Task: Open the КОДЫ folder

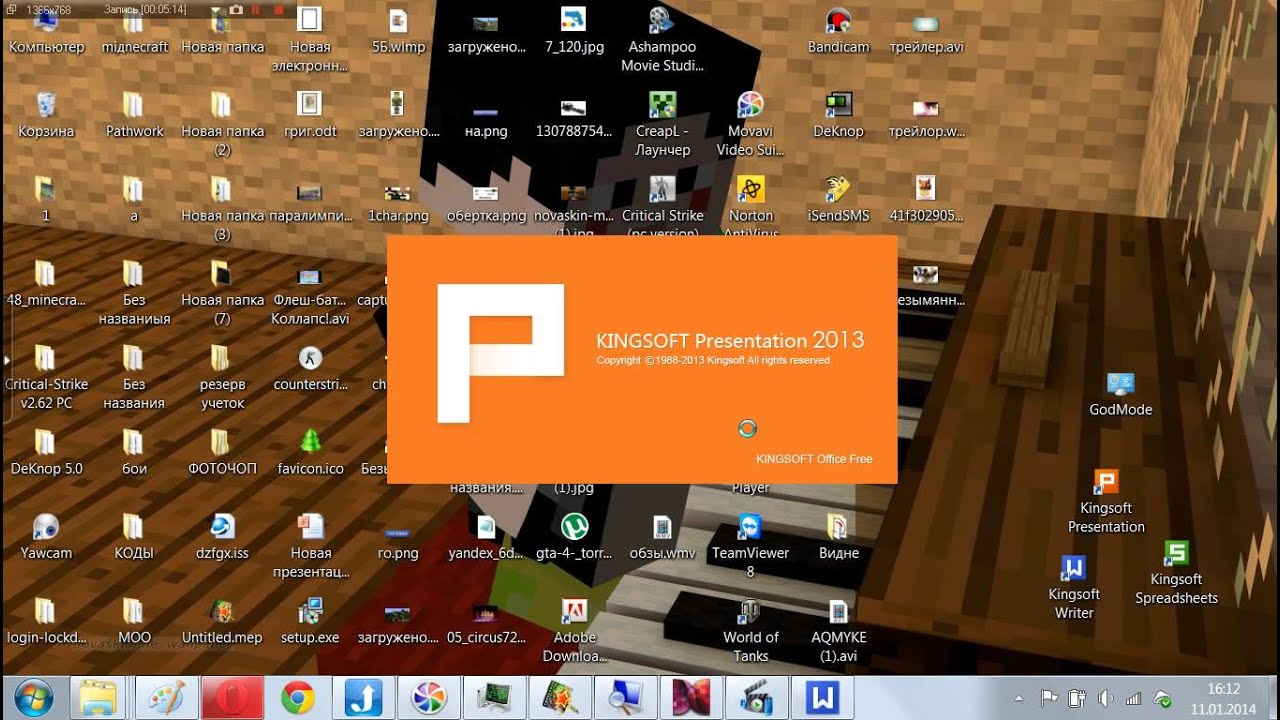Action: click(134, 538)
